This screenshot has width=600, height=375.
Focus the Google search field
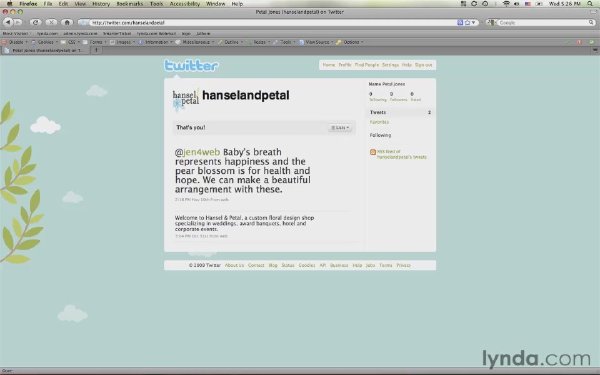click(542, 23)
